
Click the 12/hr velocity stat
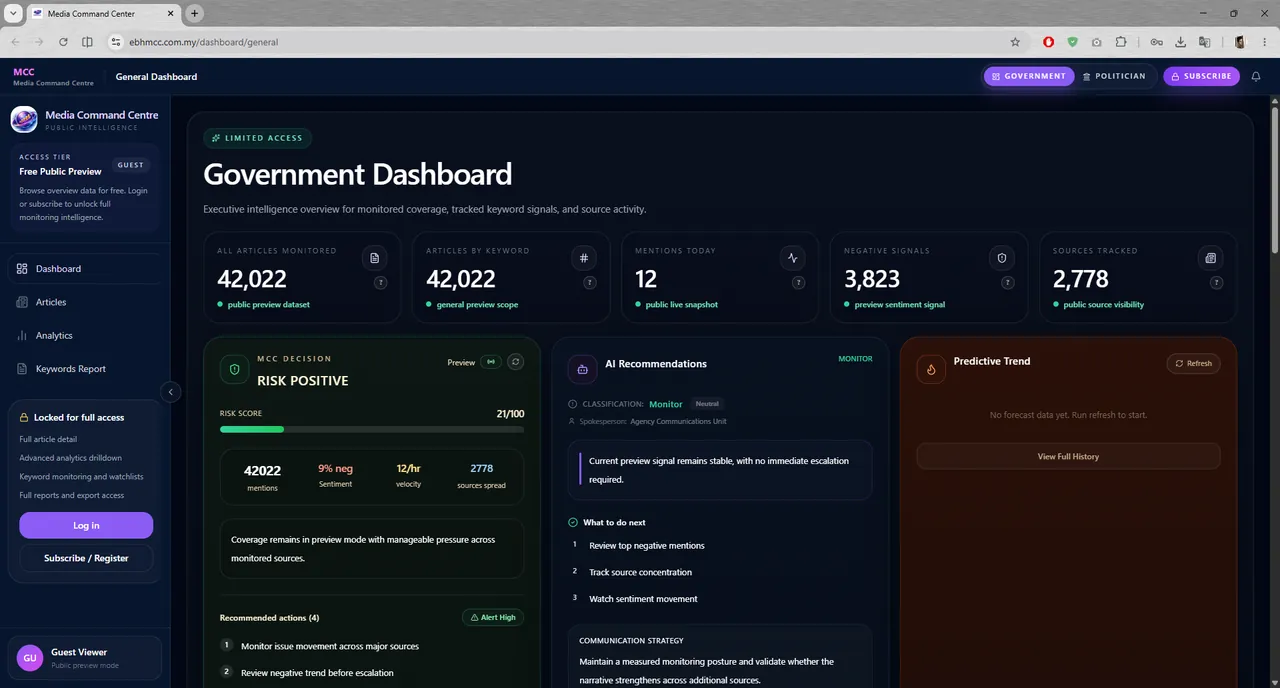point(408,475)
